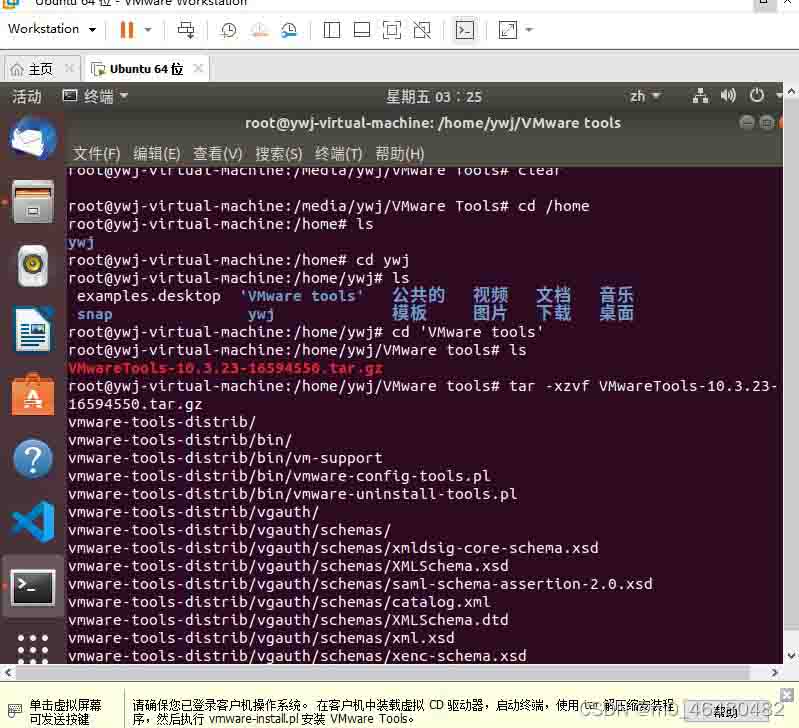Select the Terminal icon in the dock
799x728 pixels.
pyautogui.click(x=33, y=587)
